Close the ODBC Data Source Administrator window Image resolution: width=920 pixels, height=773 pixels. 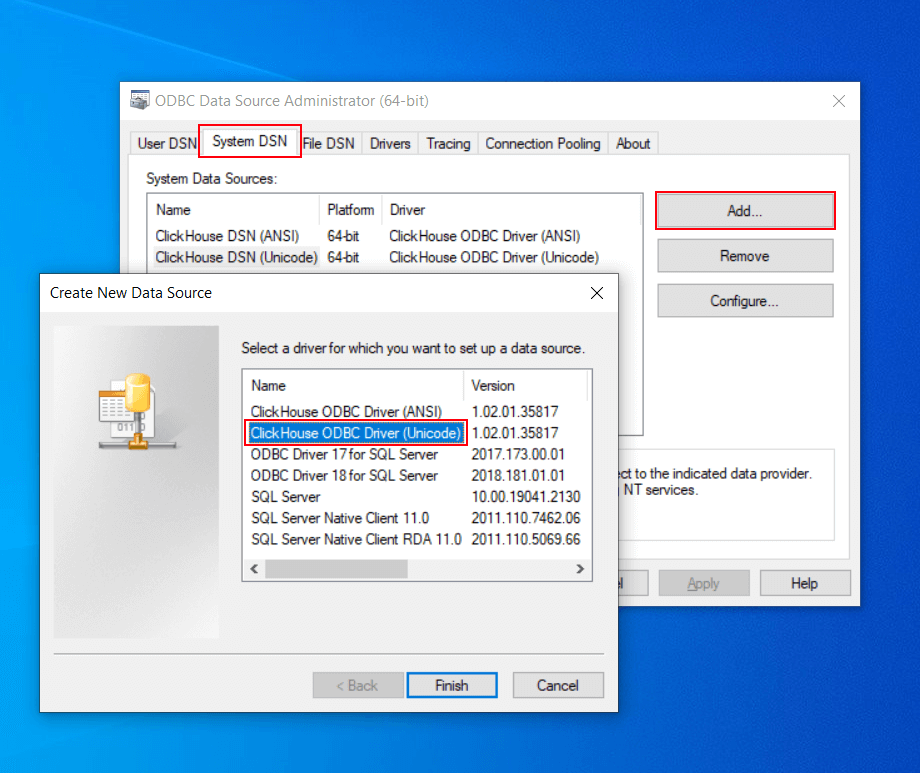click(838, 101)
